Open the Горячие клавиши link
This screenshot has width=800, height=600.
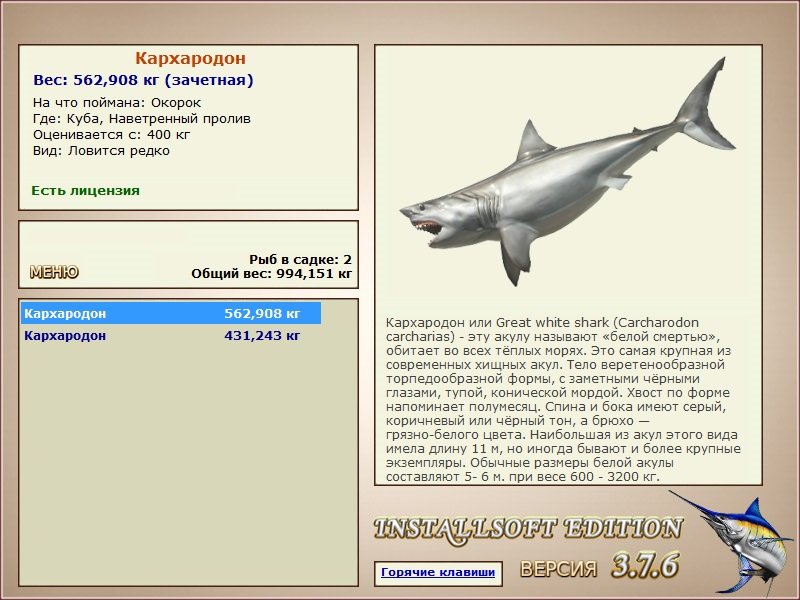(x=438, y=572)
